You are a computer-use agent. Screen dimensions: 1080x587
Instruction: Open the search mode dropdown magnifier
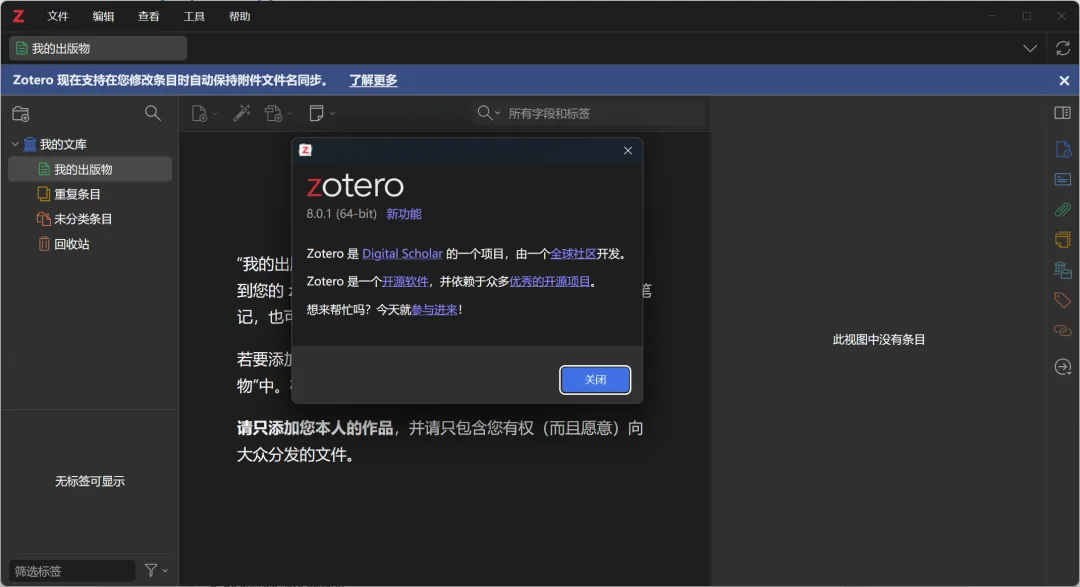488,113
